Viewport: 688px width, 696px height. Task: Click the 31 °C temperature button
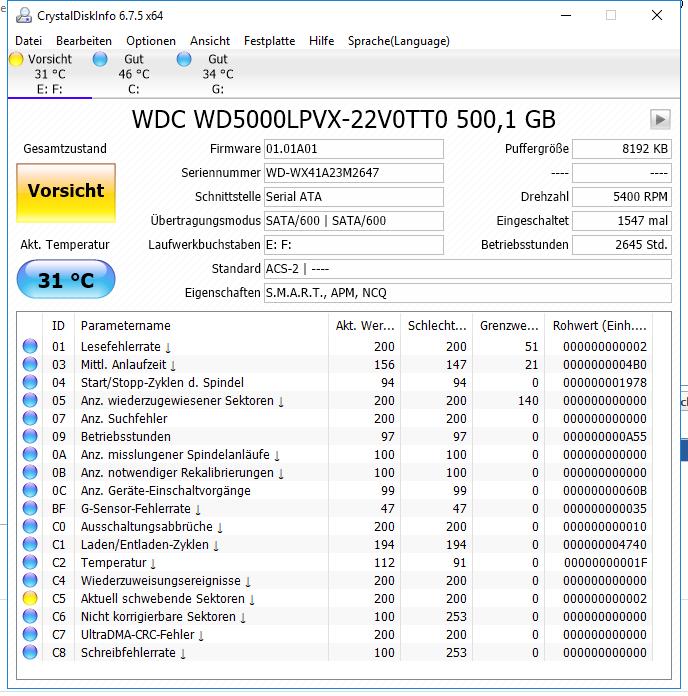[66, 280]
